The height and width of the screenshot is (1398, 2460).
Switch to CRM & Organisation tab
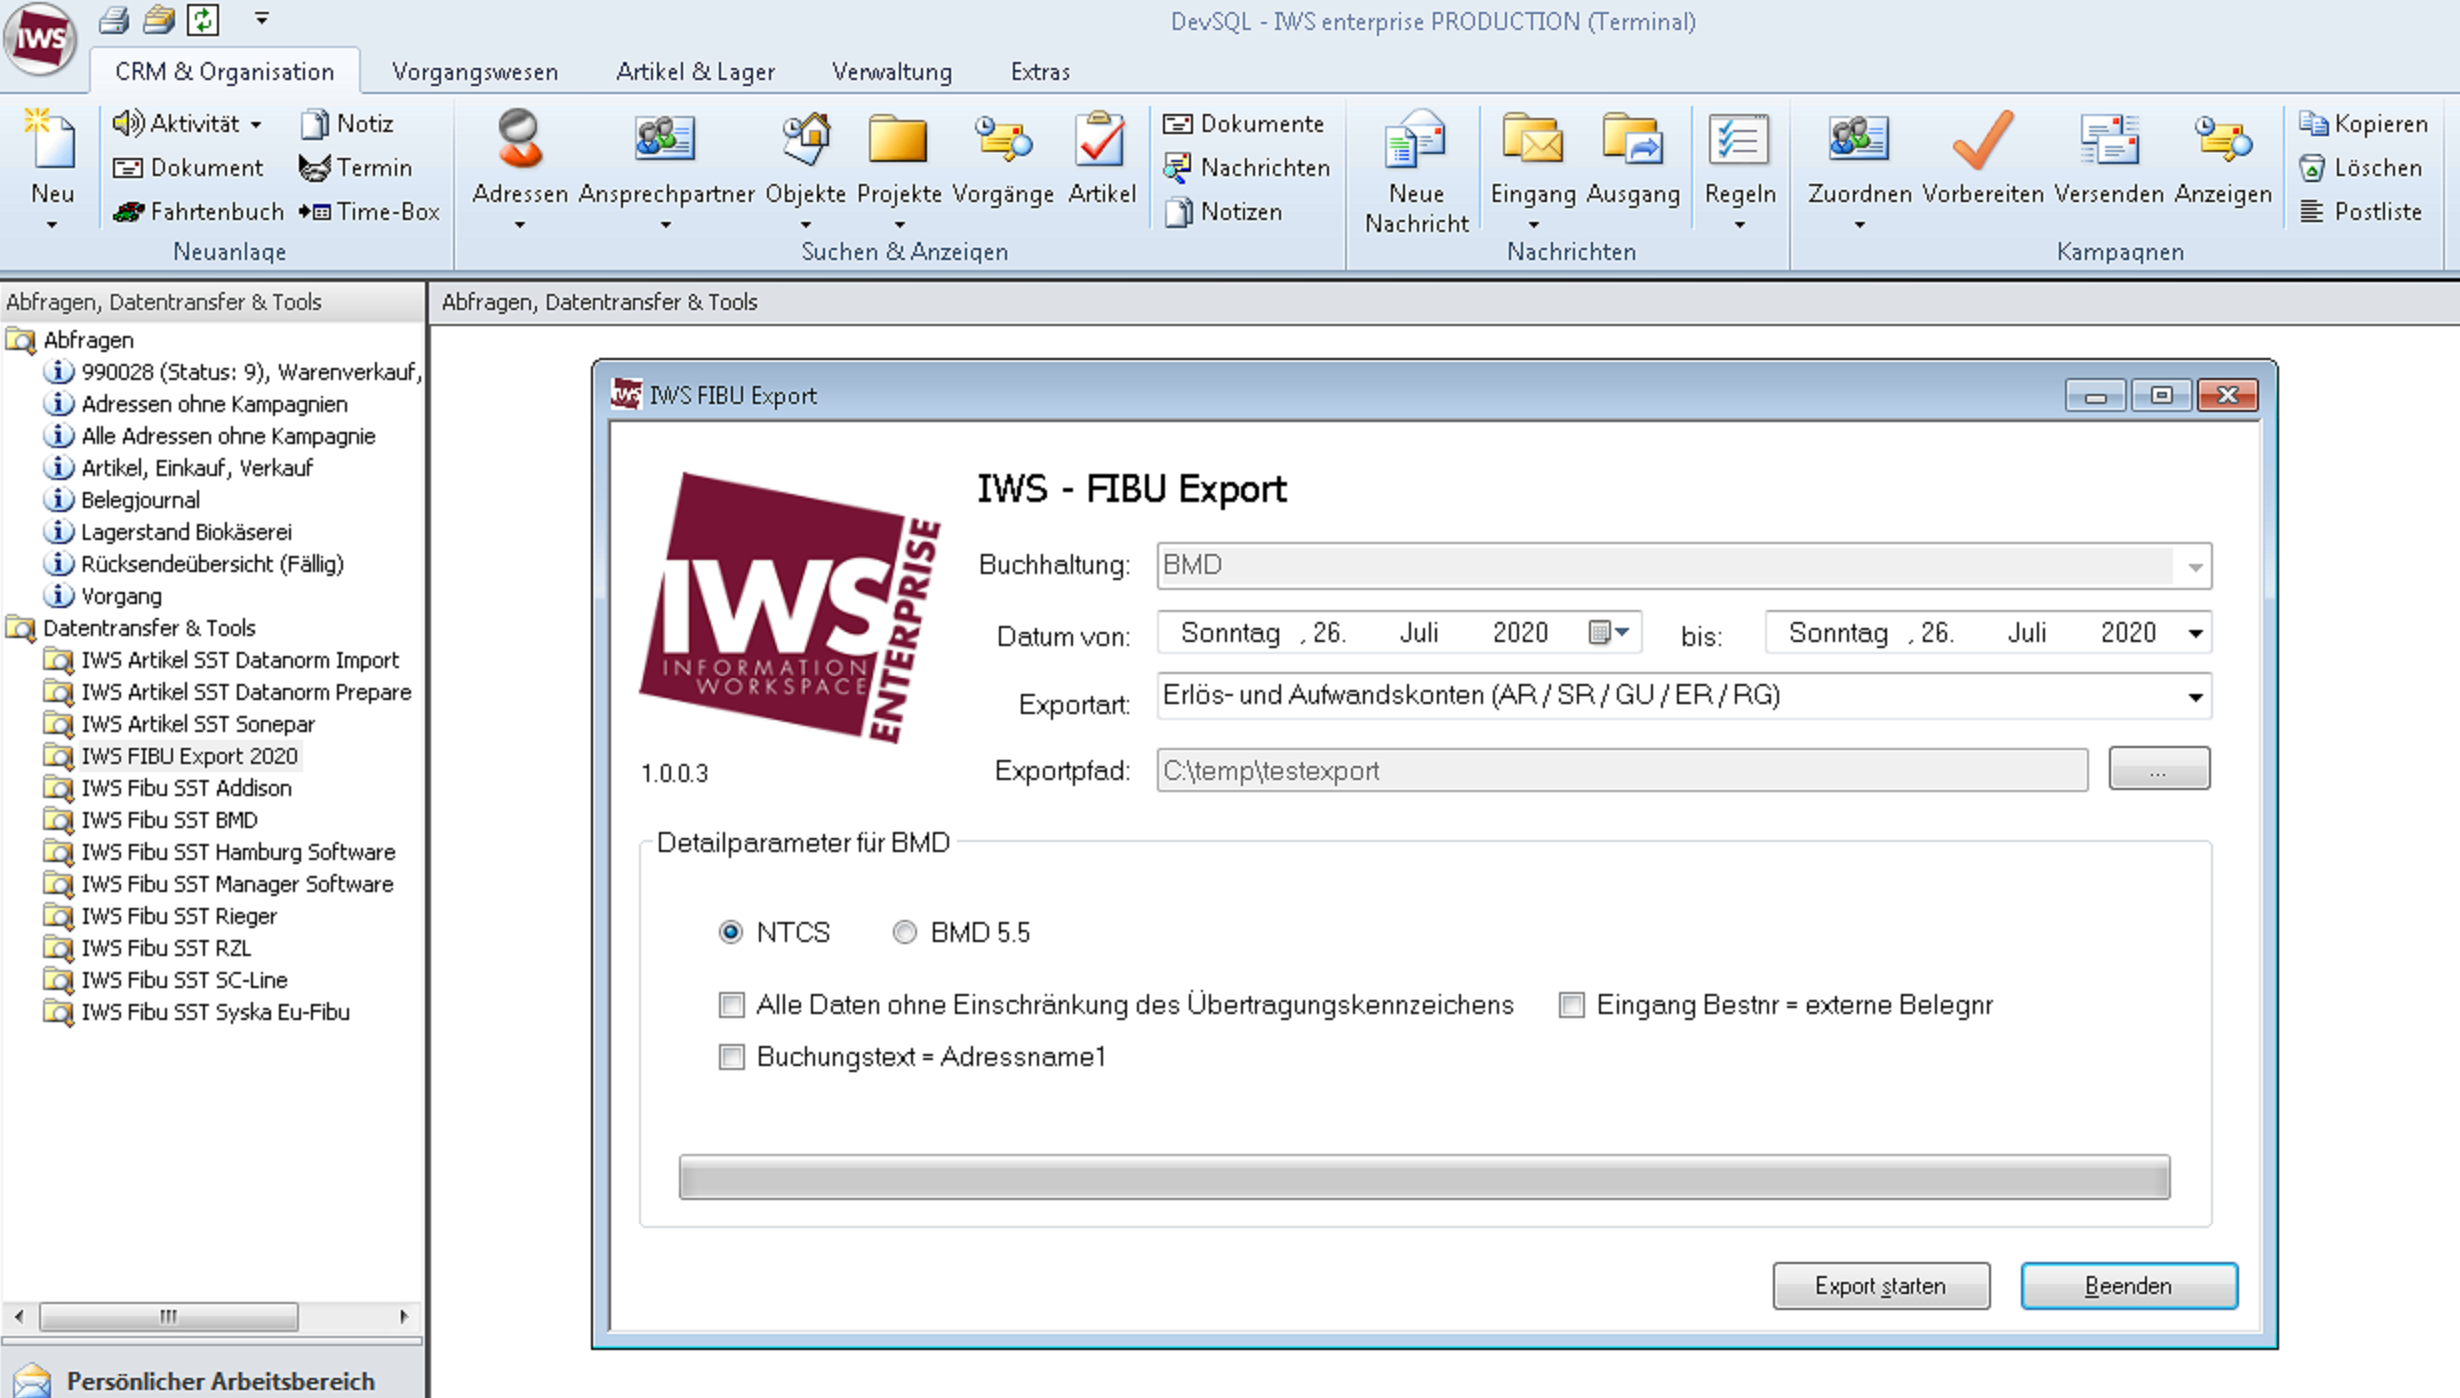(x=224, y=72)
